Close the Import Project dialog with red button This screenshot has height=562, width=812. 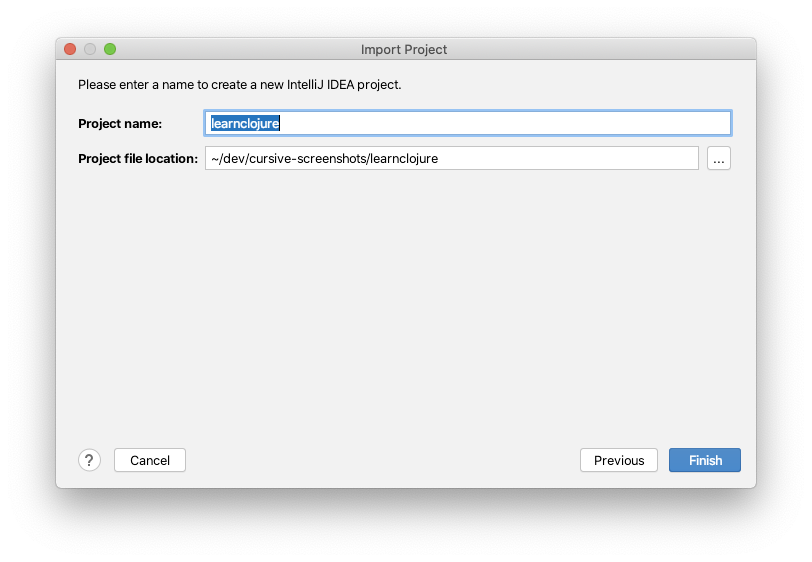pyautogui.click(x=70, y=49)
